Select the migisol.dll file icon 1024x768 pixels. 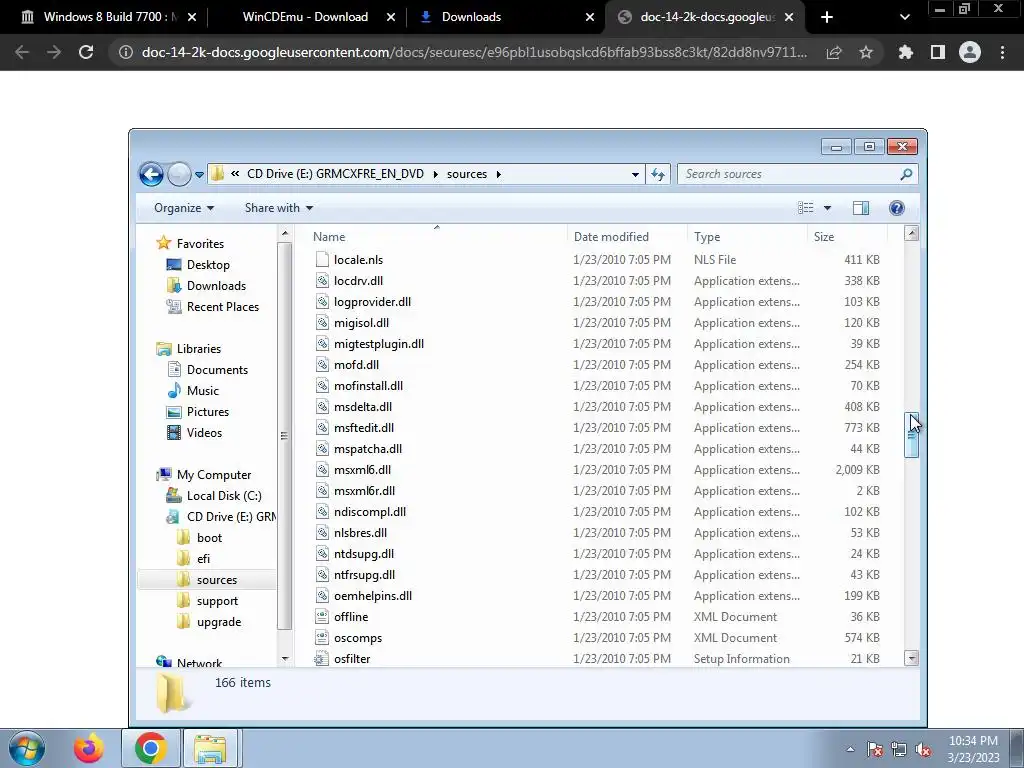coord(322,323)
